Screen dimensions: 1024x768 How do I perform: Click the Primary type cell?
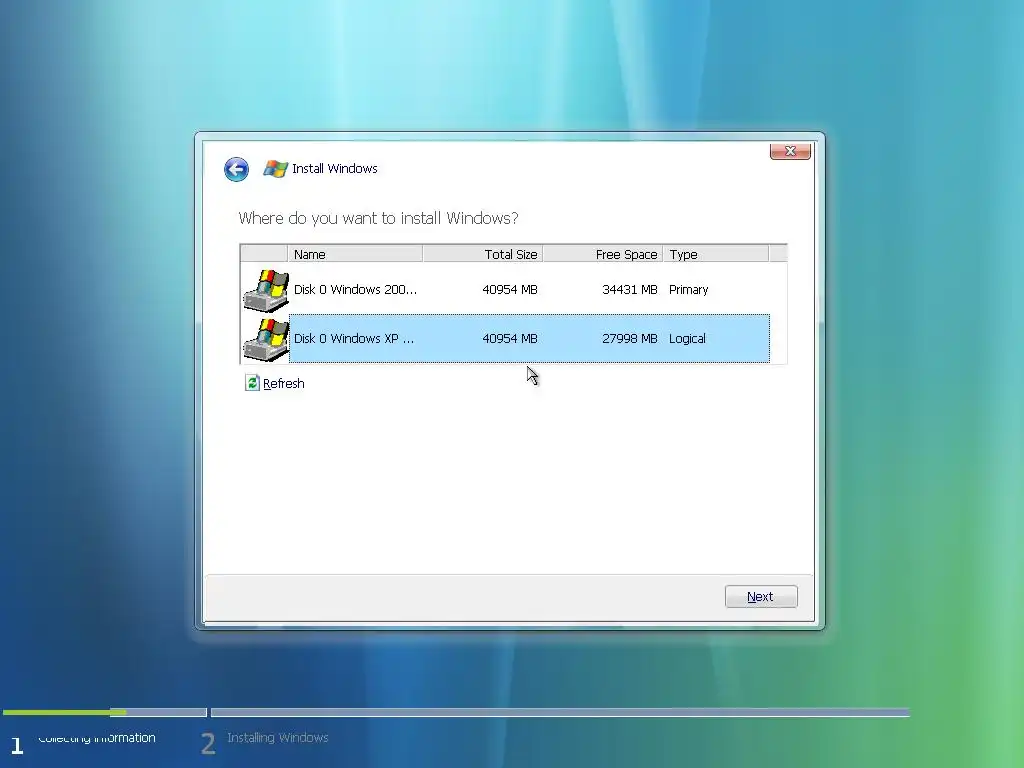688,289
